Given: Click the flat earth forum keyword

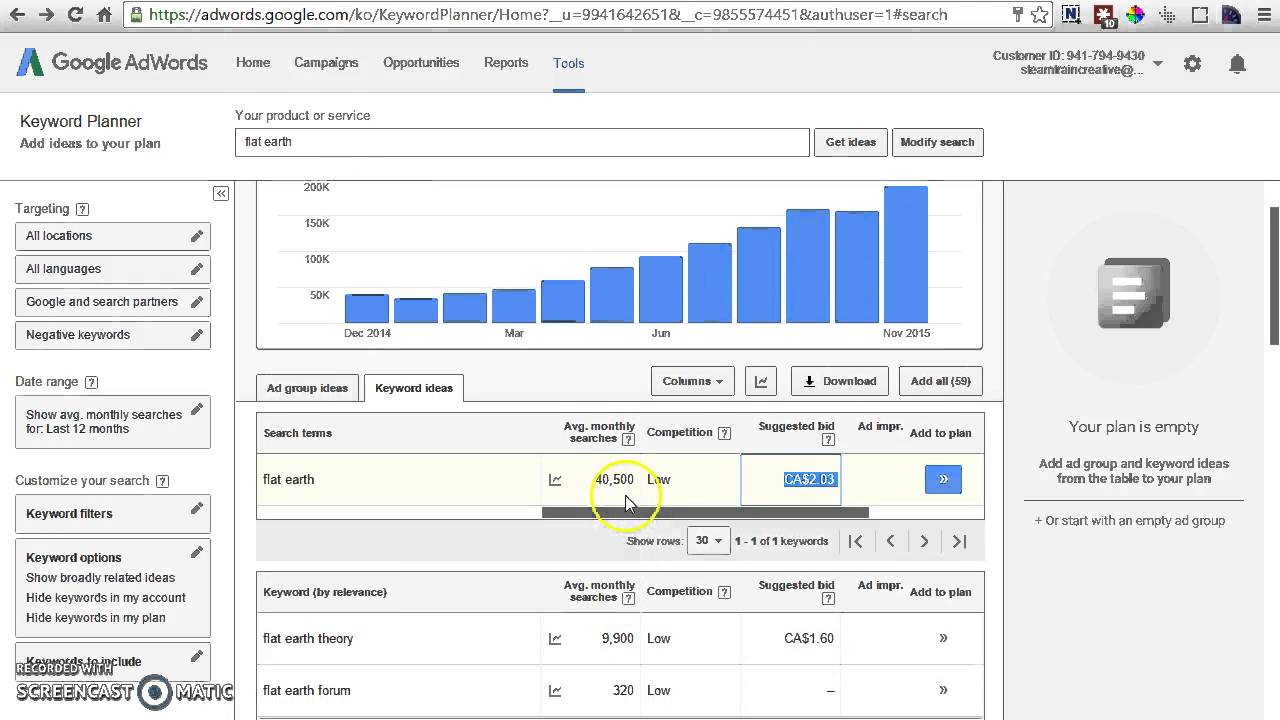Looking at the screenshot, I should coord(307,690).
